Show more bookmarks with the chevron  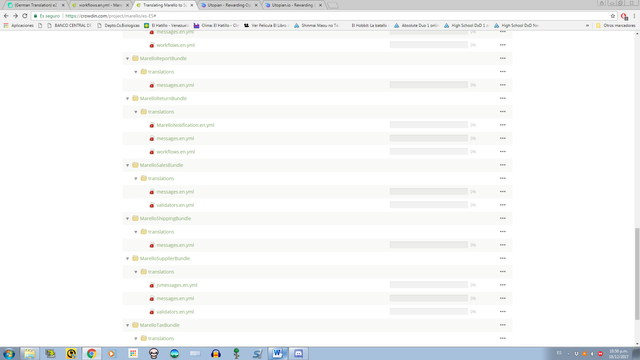coord(587,25)
